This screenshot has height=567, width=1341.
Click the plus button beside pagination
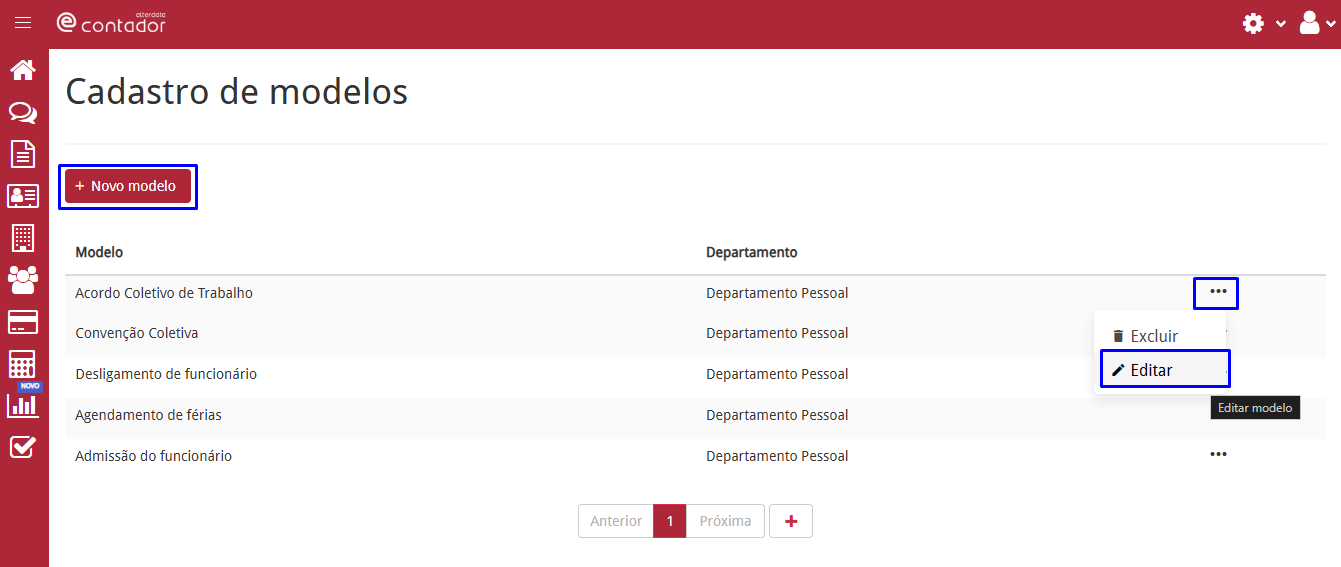(791, 521)
